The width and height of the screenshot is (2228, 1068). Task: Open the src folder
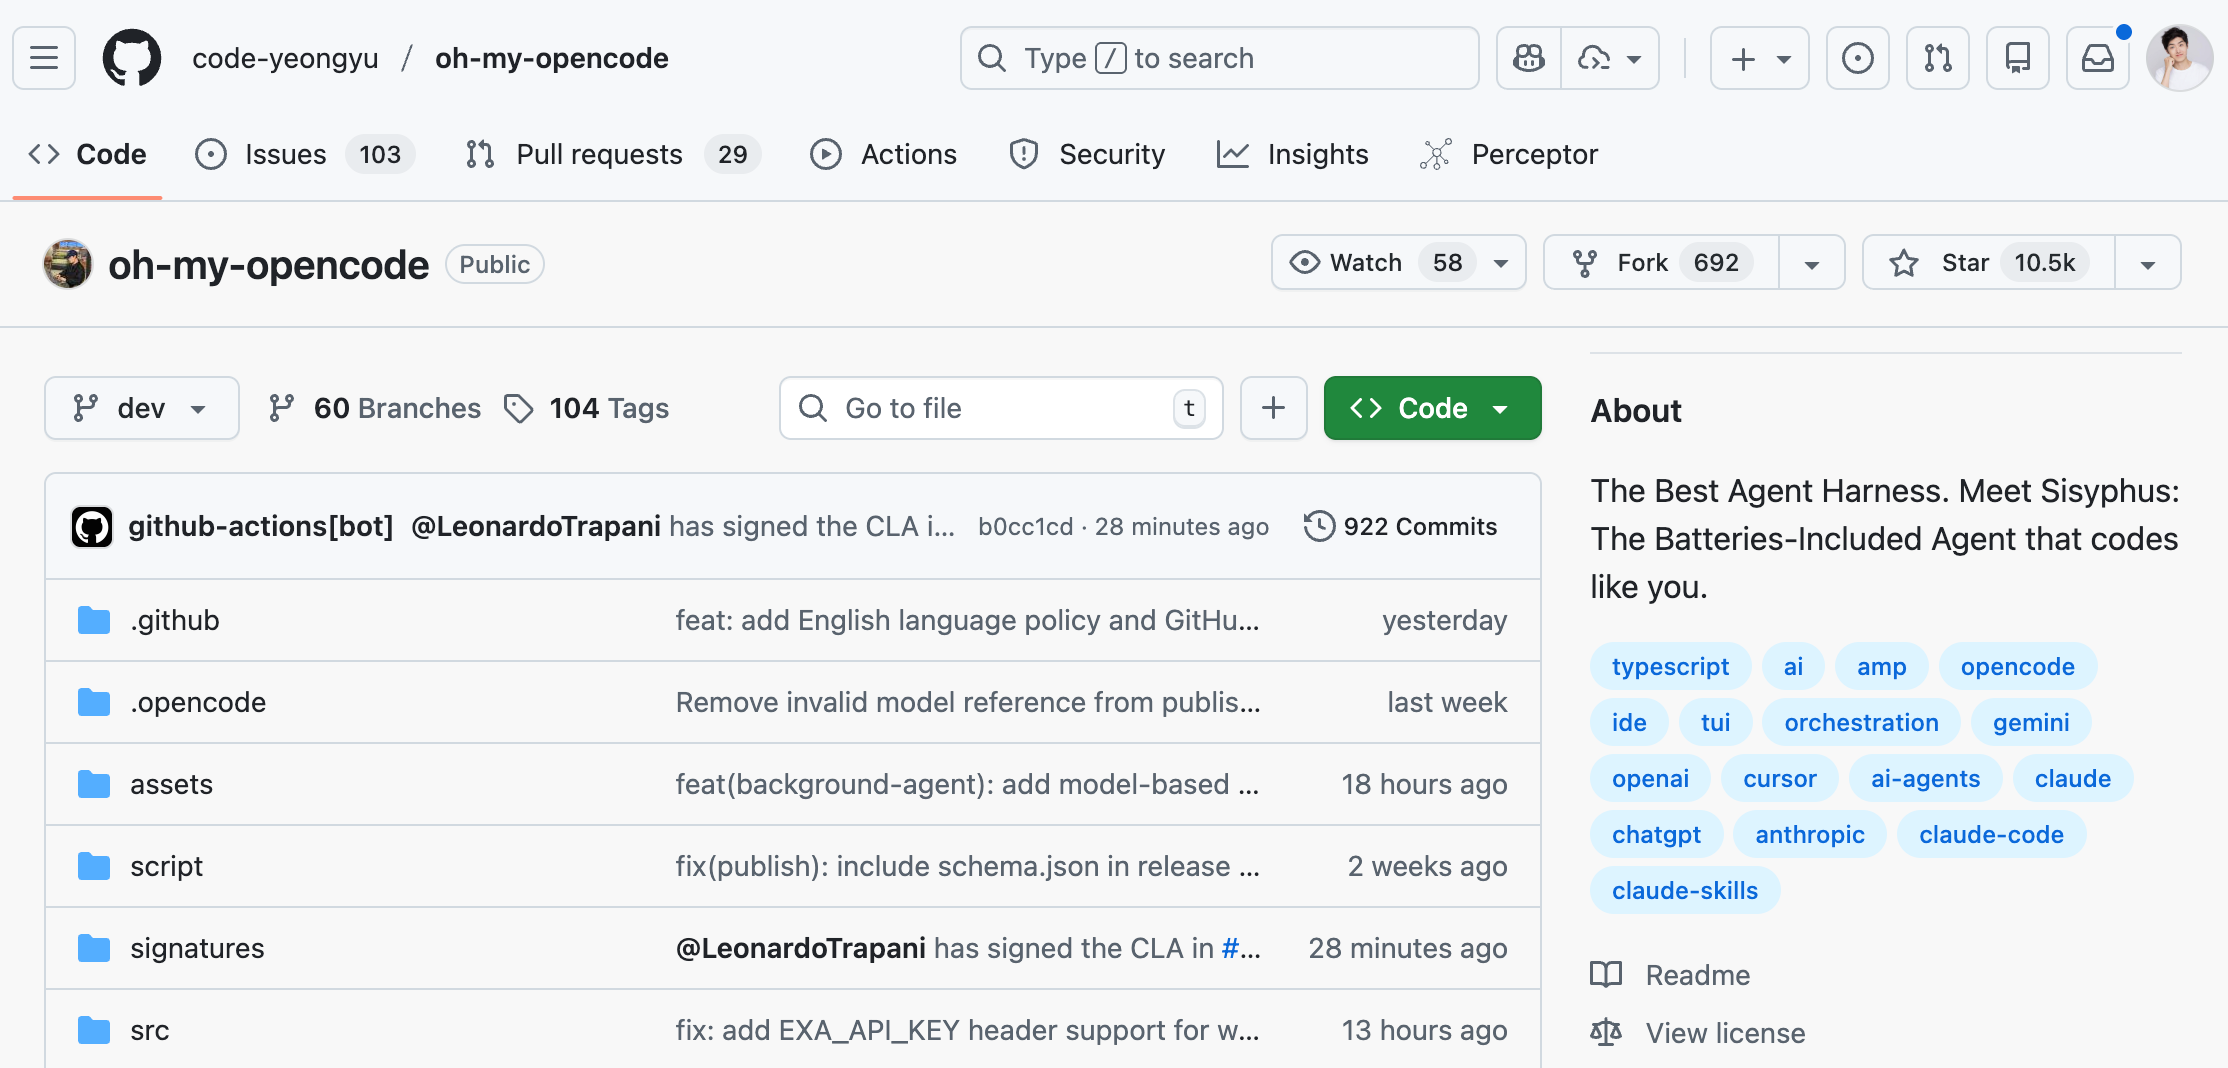pos(149,1030)
